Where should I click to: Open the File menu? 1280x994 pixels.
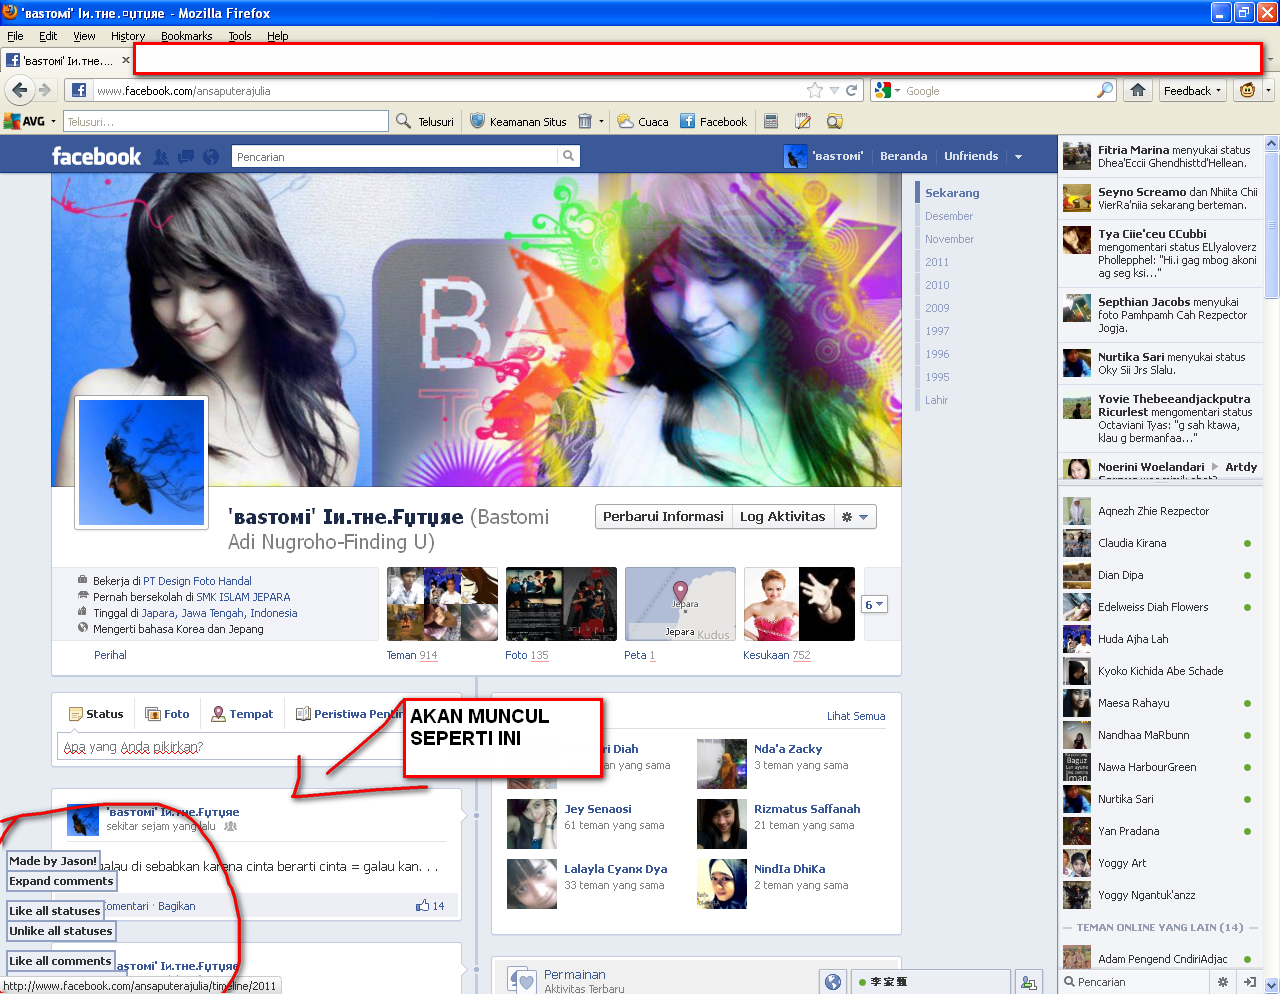click(15, 36)
